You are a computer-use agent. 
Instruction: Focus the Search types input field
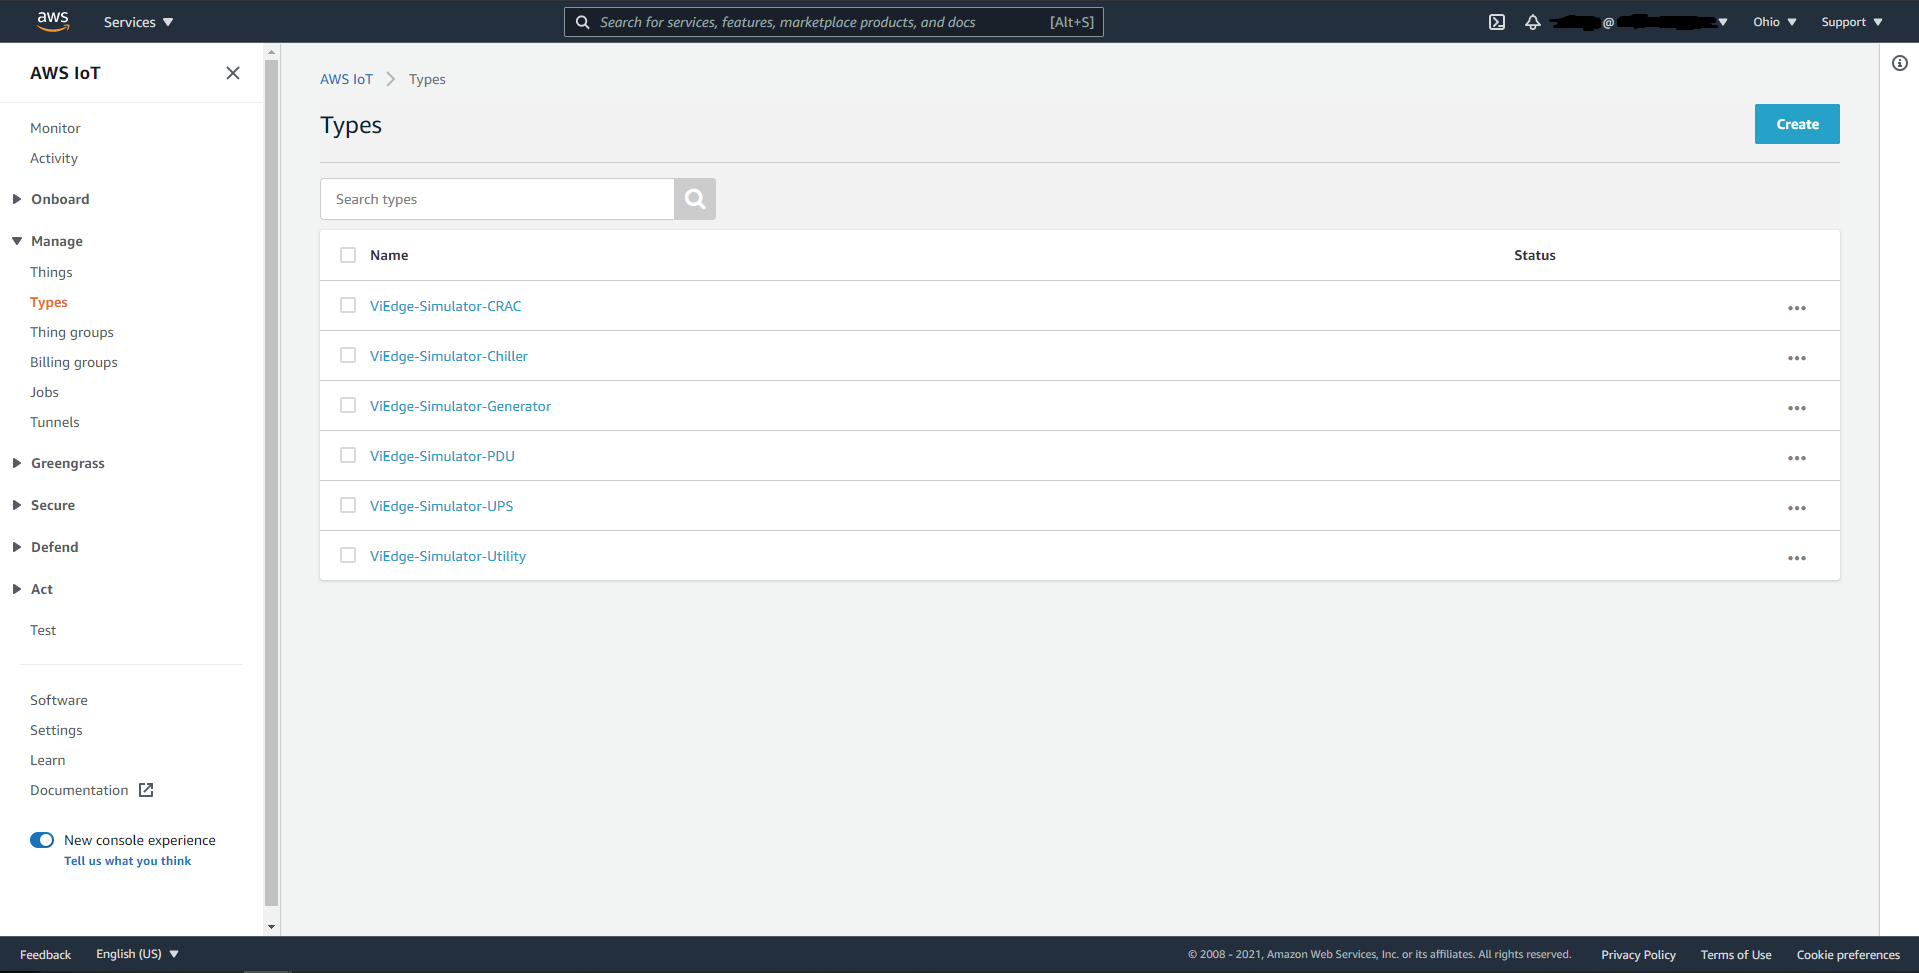tap(497, 199)
